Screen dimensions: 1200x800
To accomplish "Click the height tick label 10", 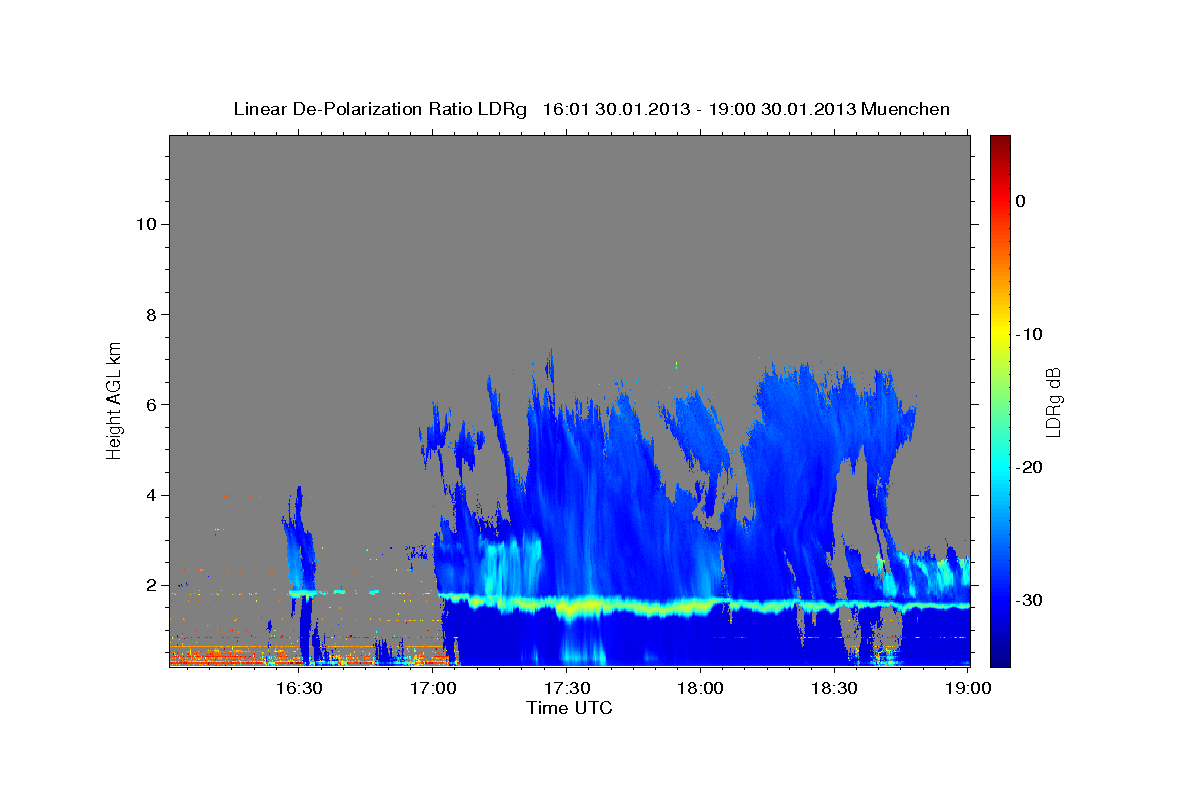I will coord(146,224).
